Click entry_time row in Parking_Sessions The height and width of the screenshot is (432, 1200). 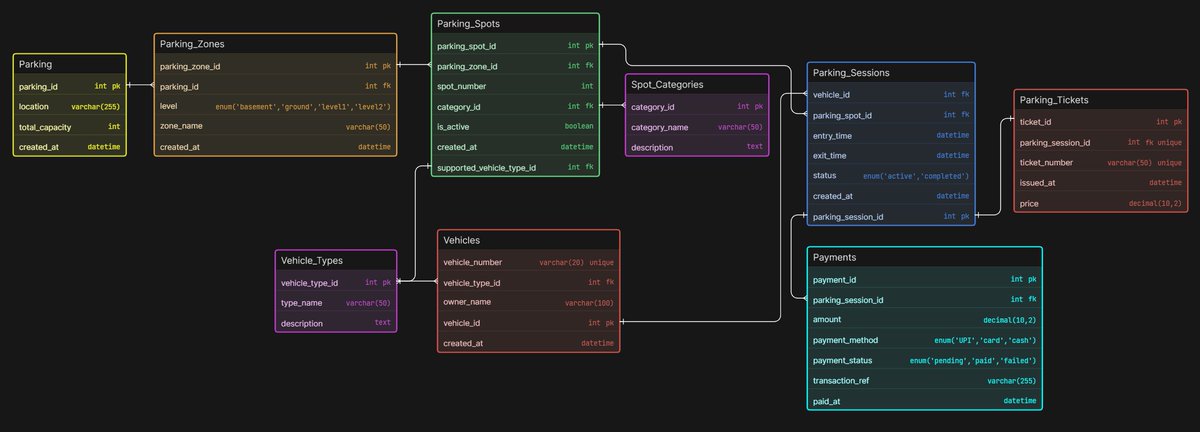point(891,135)
